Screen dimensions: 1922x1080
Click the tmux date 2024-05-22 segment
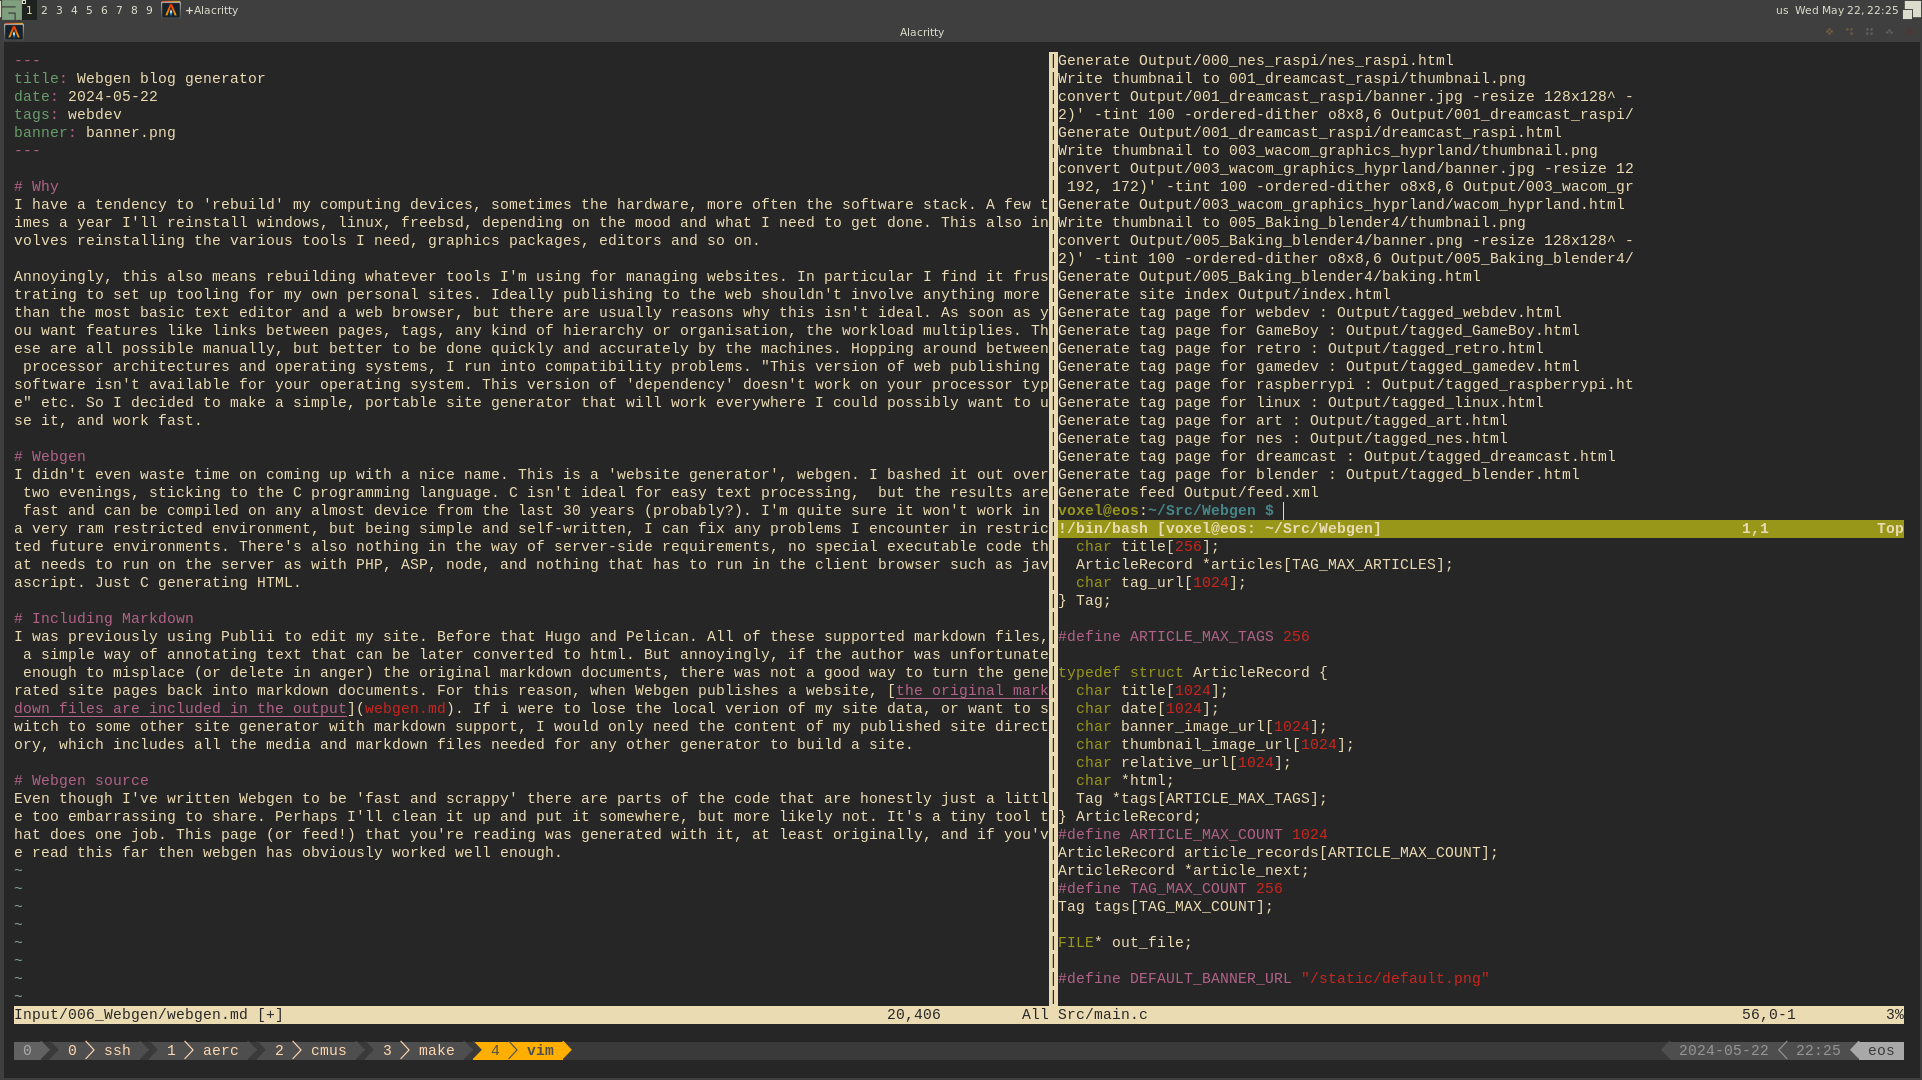[x=1723, y=1051]
